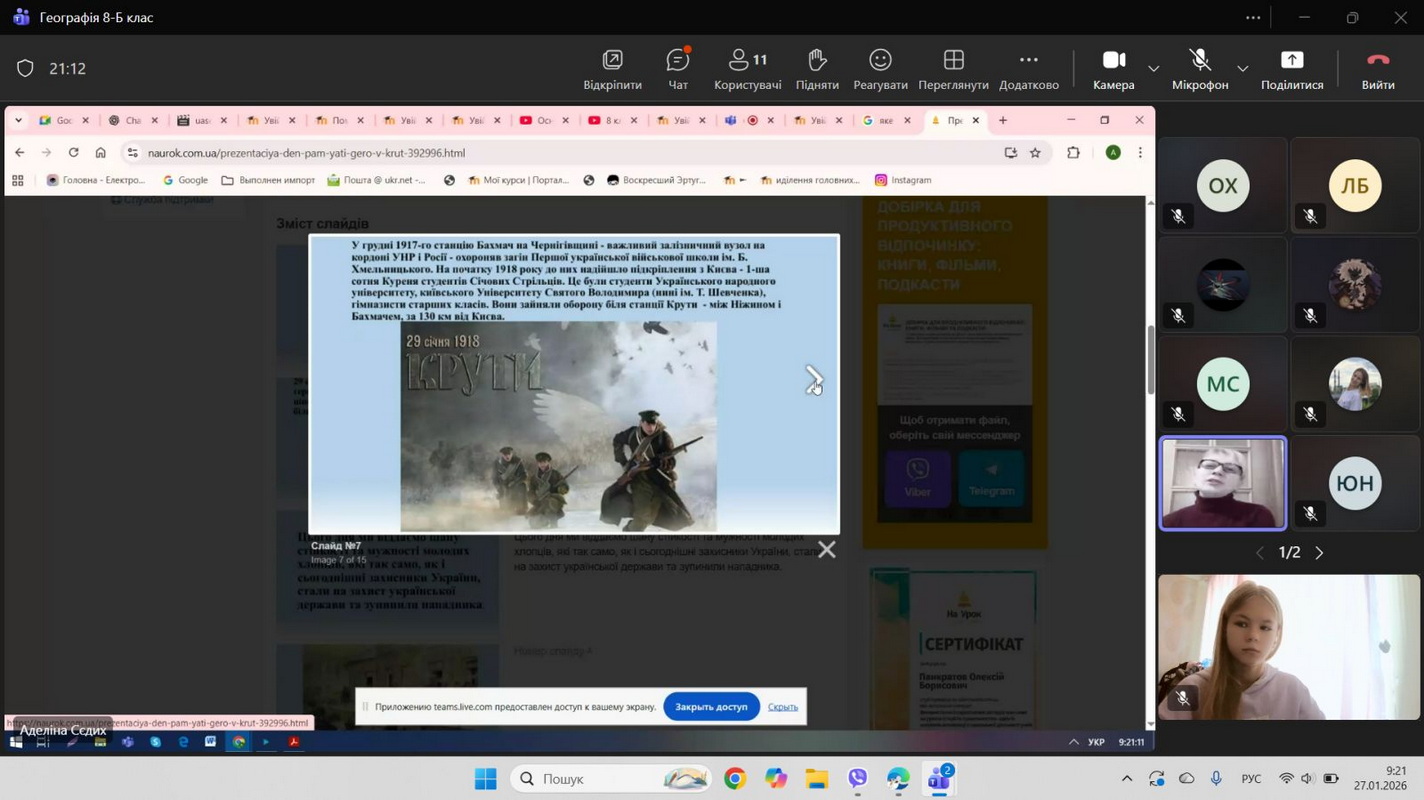Expand microphone options dropdown arrow
This screenshot has width=1424, height=800.
pos(1242,69)
